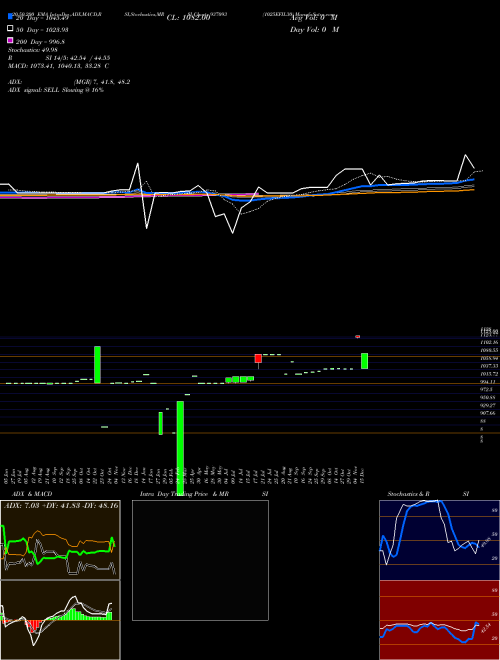Click the small red candle at chart top
Screen dimensions: 500x660
coord(358,336)
